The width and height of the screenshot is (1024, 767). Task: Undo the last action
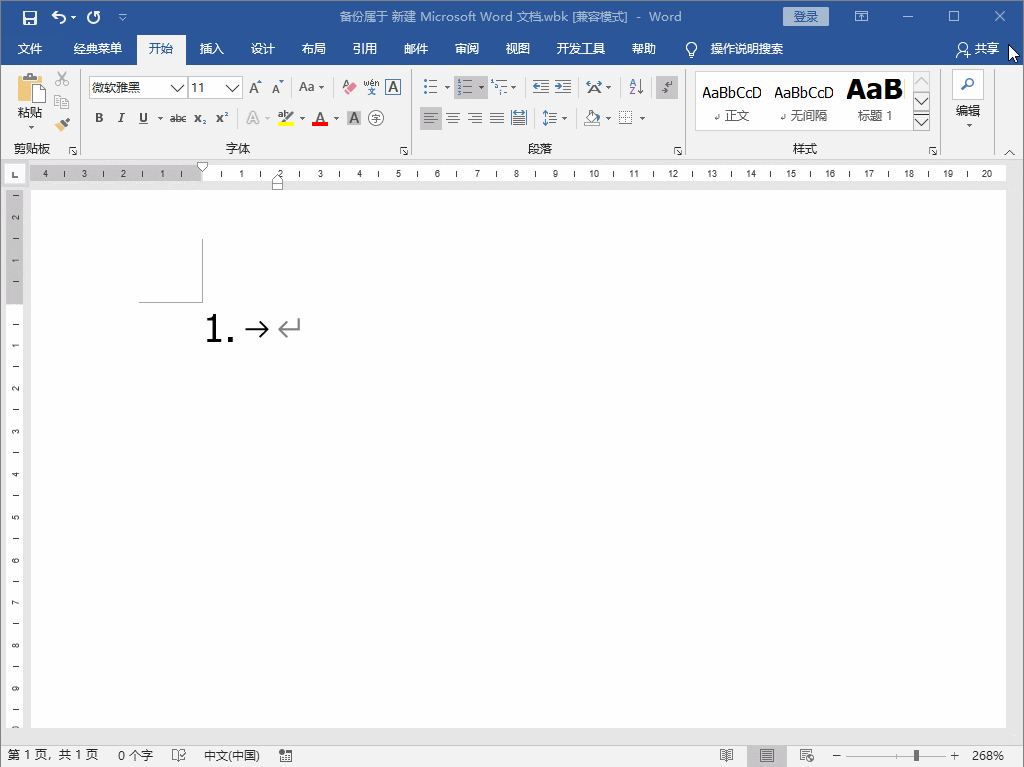[59, 18]
